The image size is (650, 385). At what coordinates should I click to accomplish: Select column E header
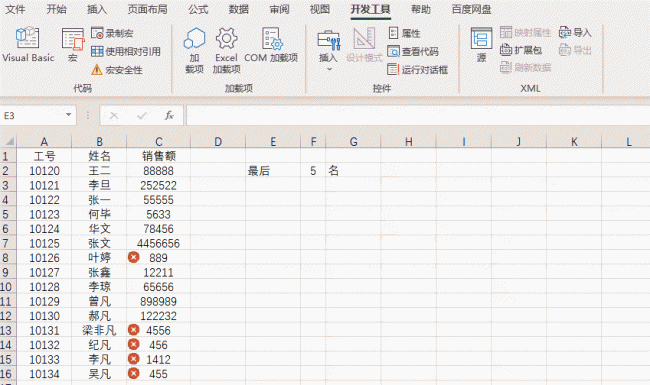pyautogui.click(x=273, y=142)
